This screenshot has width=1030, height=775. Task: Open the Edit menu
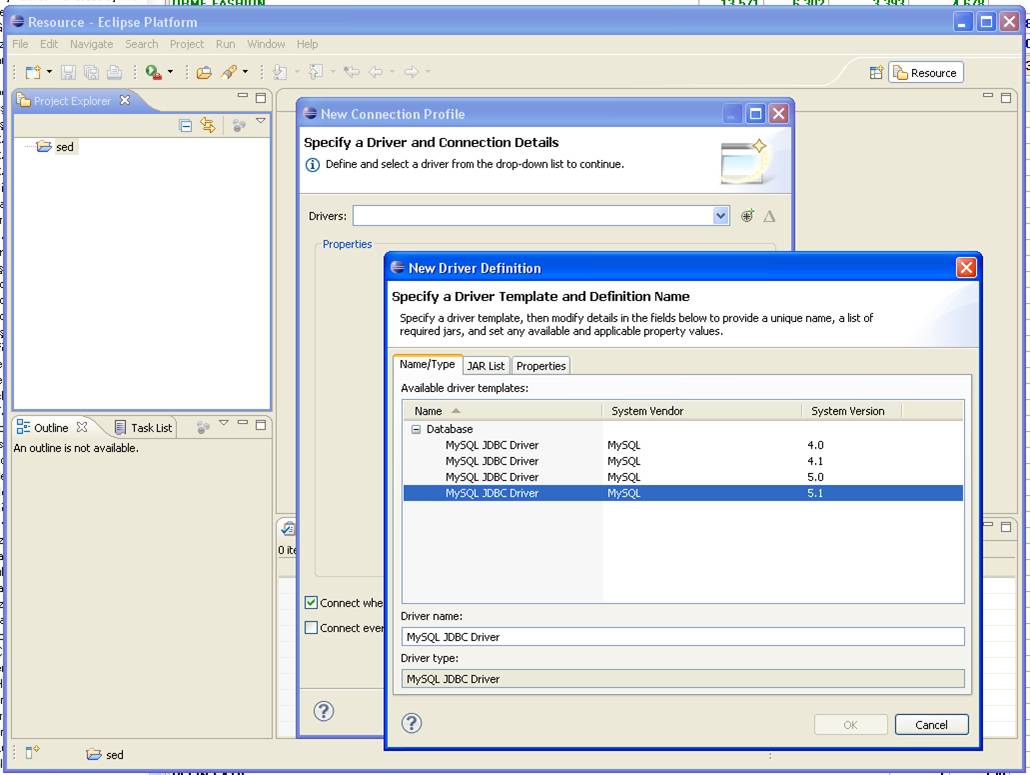(x=49, y=44)
